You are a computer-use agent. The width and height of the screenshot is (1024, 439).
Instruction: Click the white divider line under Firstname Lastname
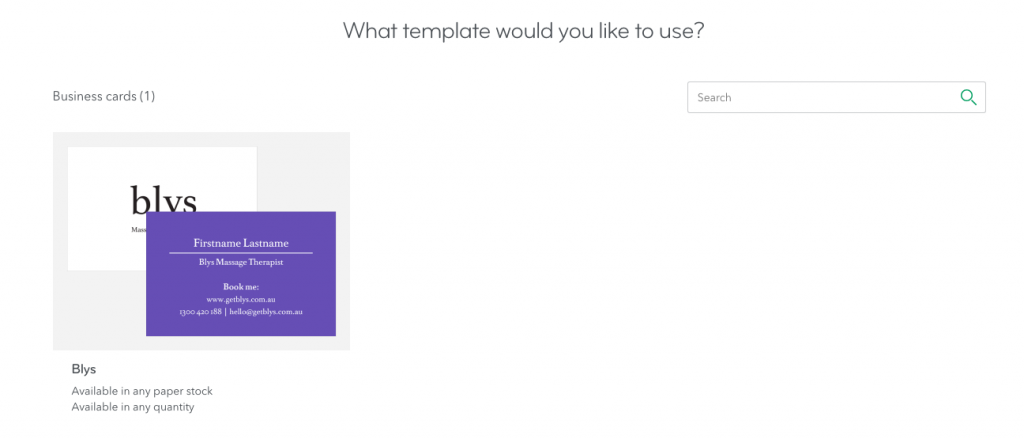click(x=241, y=253)
